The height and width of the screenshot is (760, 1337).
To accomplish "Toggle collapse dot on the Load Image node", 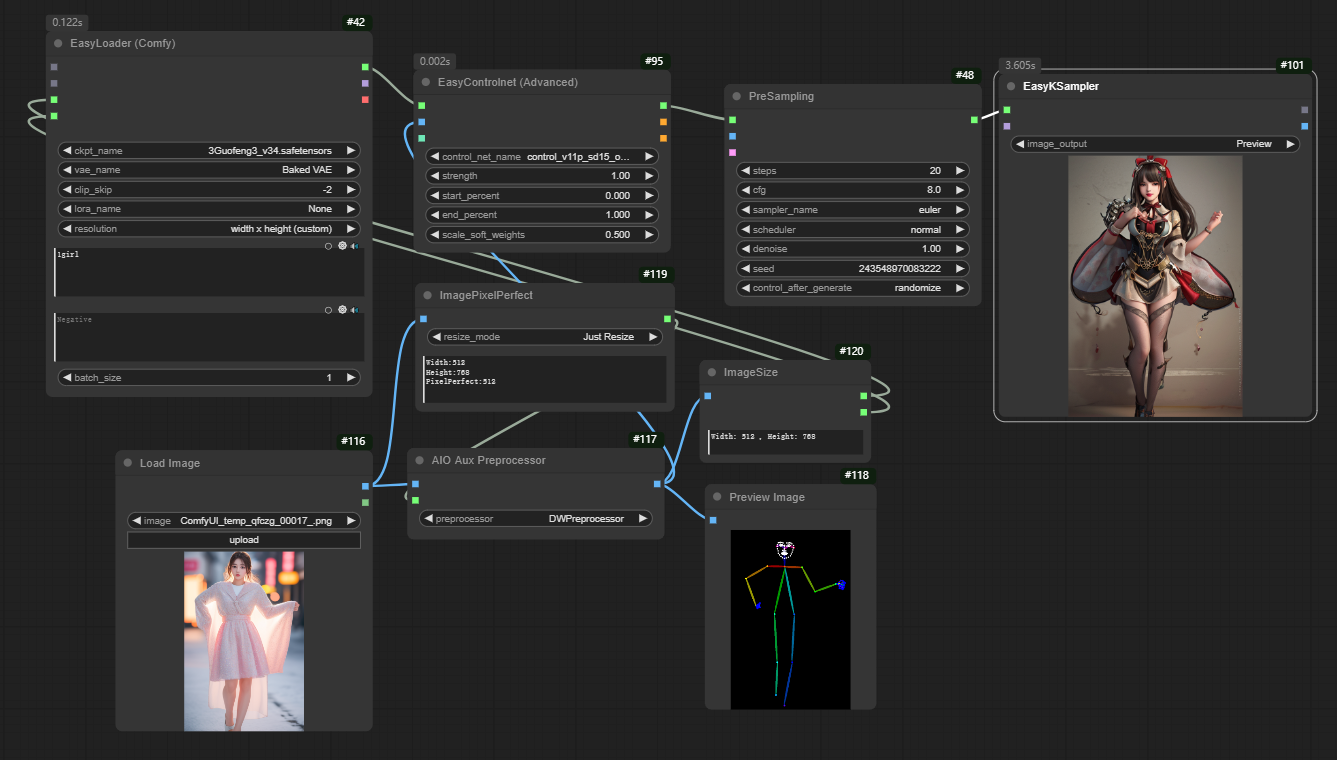I will tap(128, 464).
